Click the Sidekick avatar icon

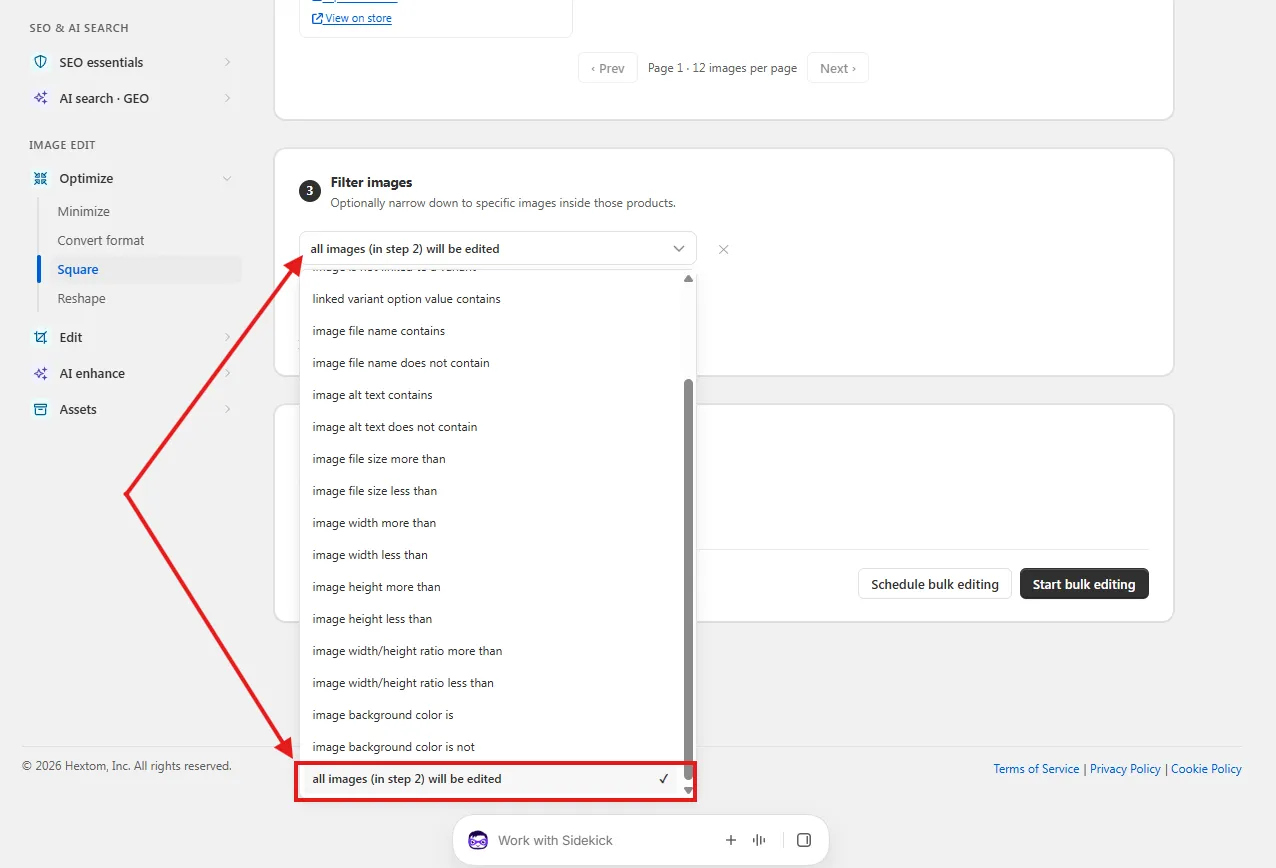tap(478, 840)
